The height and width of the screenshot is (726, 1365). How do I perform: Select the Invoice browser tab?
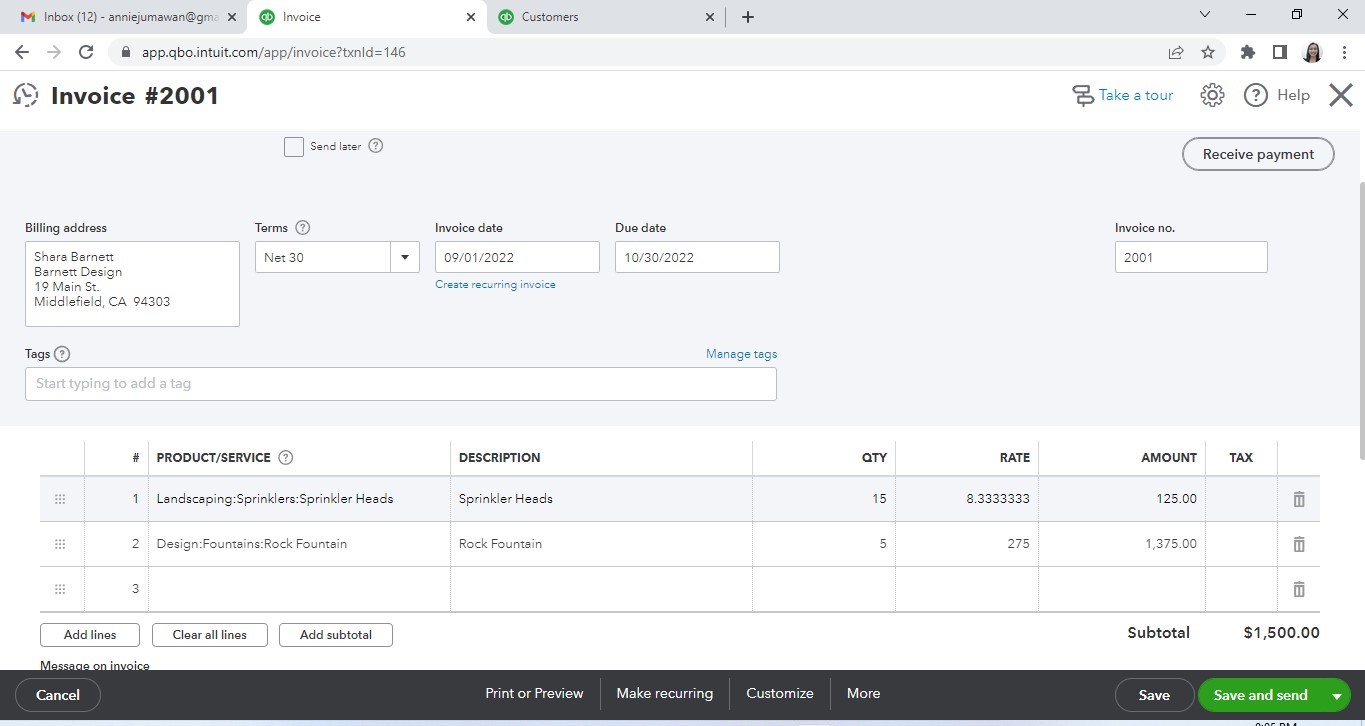[x=369, y=17]
